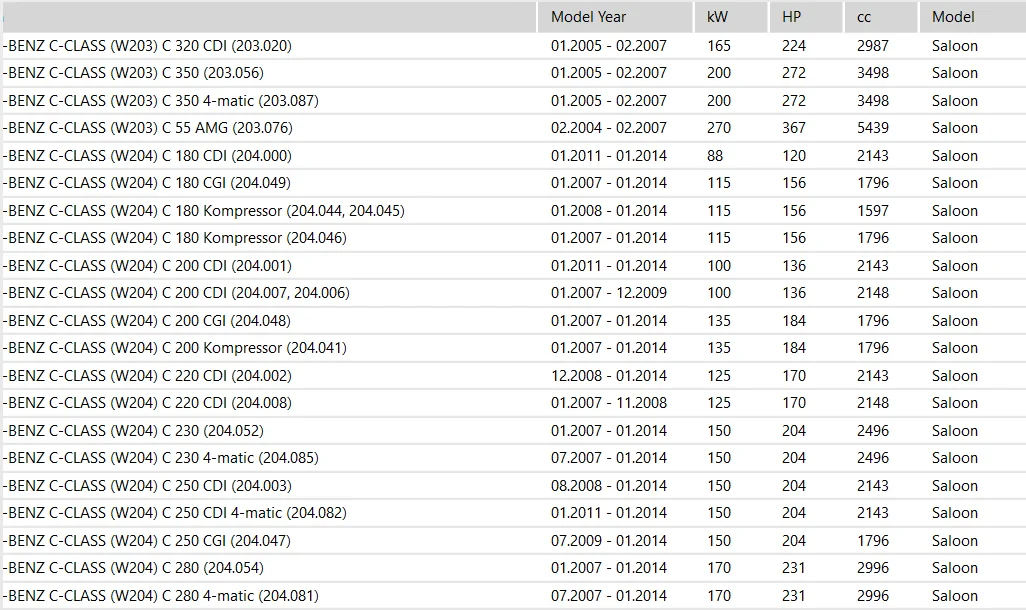Screen dimensions: 1026x610
Task: Sort by the Model Year column header
Action: pos(614,17)
